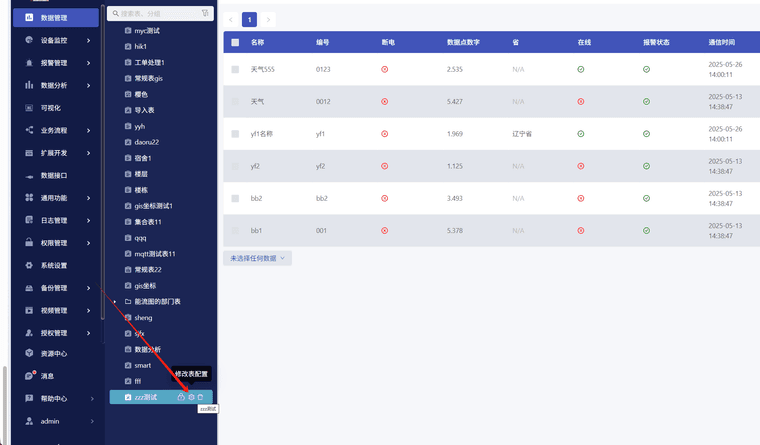Click the 视频管理 sidebar icon
Viewport: 760px width, 445px height.
pos(29,310)
